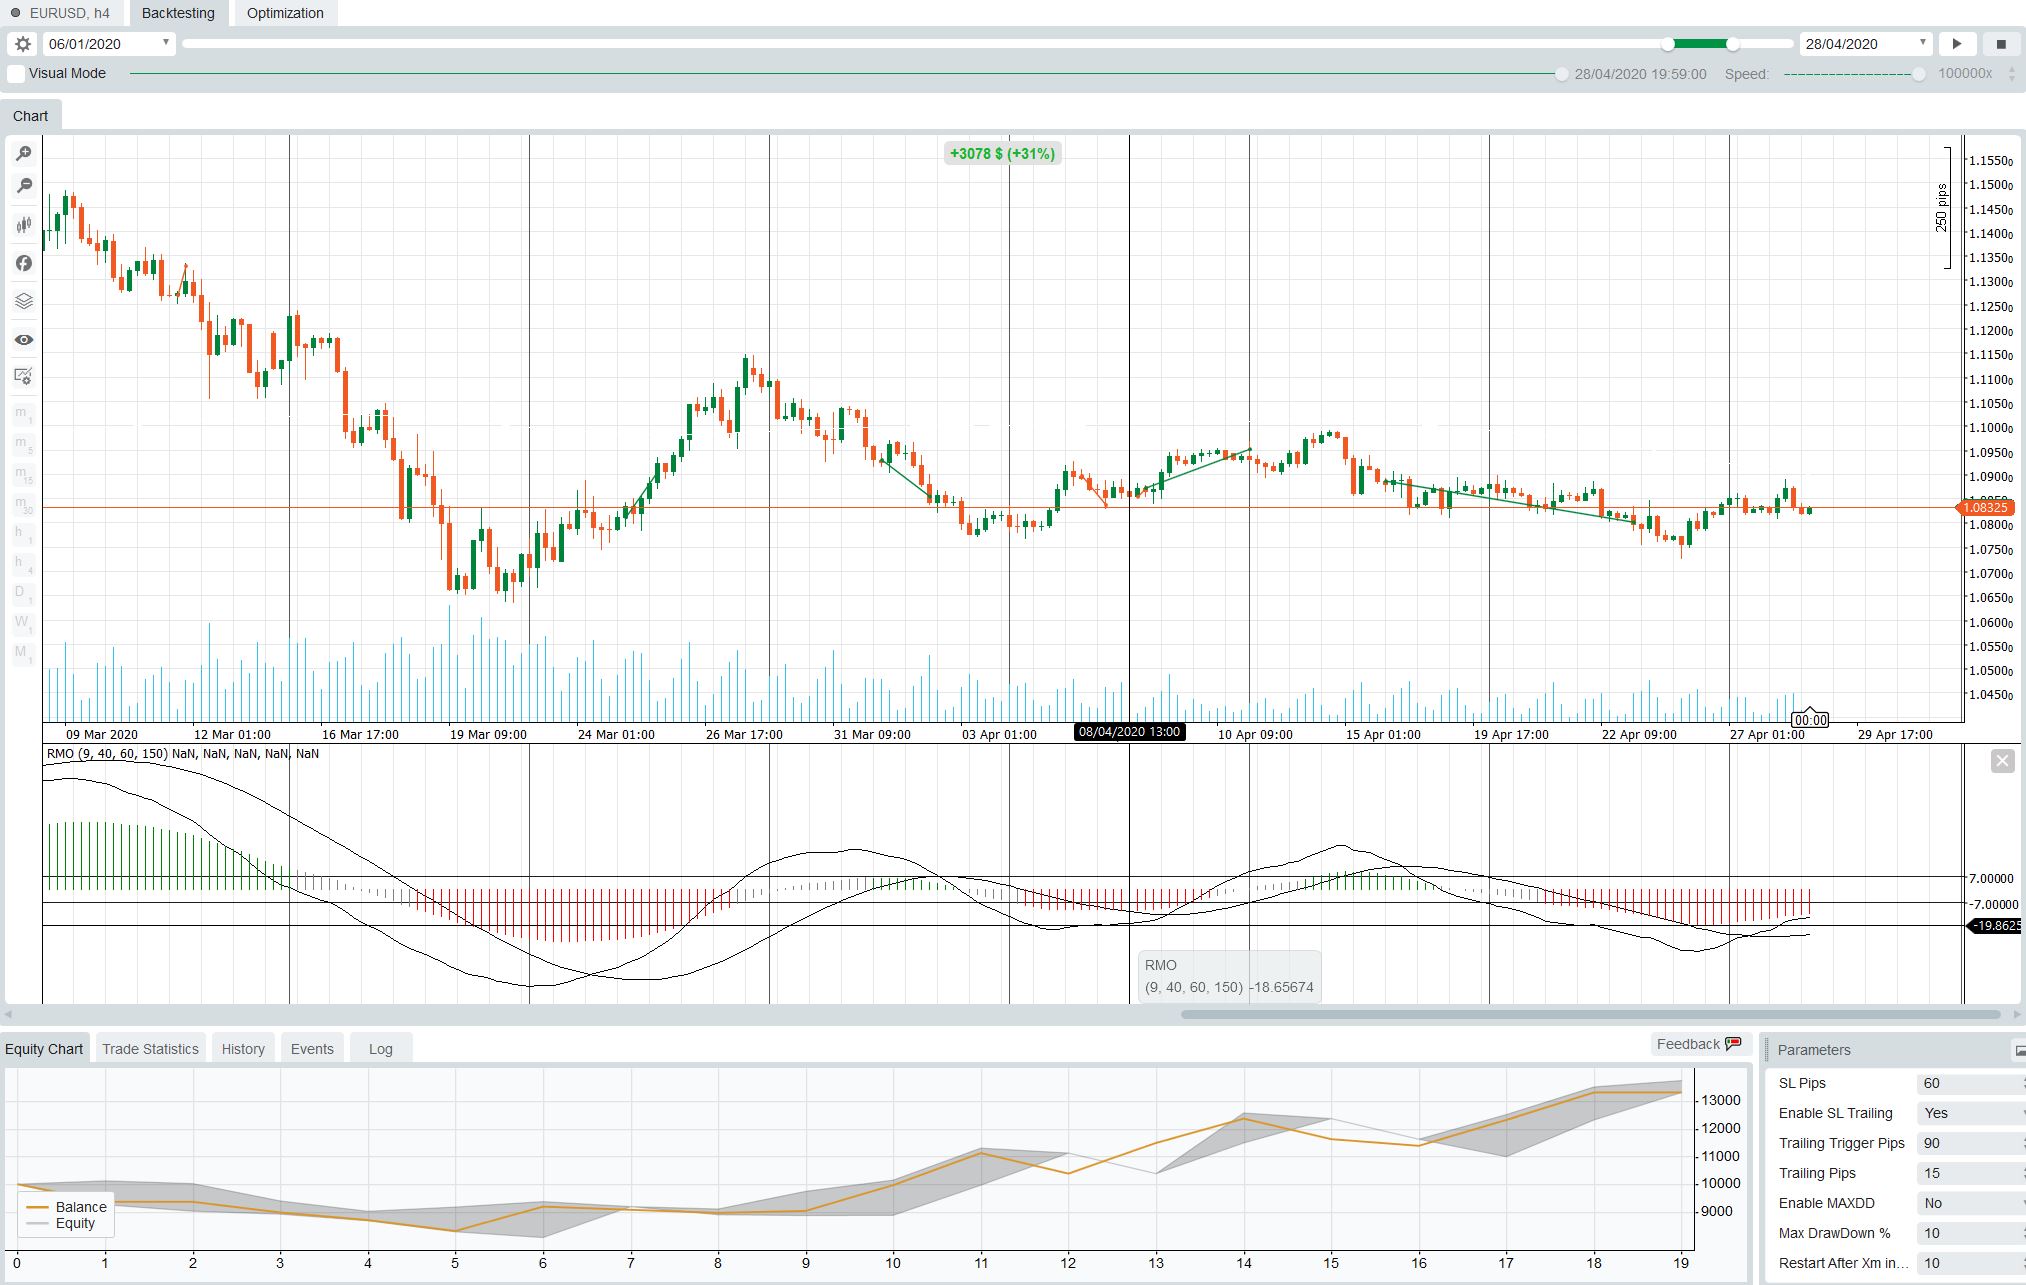Enable the Visual Mode checkbox
The width and height of the screenshot is (2026, 1285).
[x=16, y=74]
